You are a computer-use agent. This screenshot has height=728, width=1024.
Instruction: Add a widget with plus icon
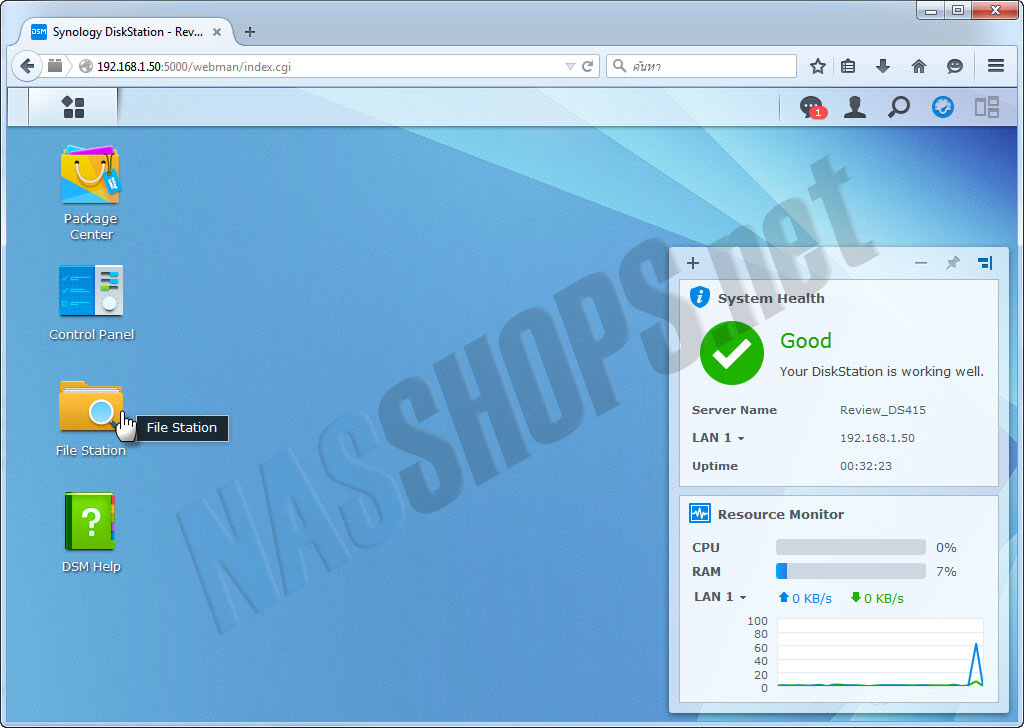(x=693, y=263)
